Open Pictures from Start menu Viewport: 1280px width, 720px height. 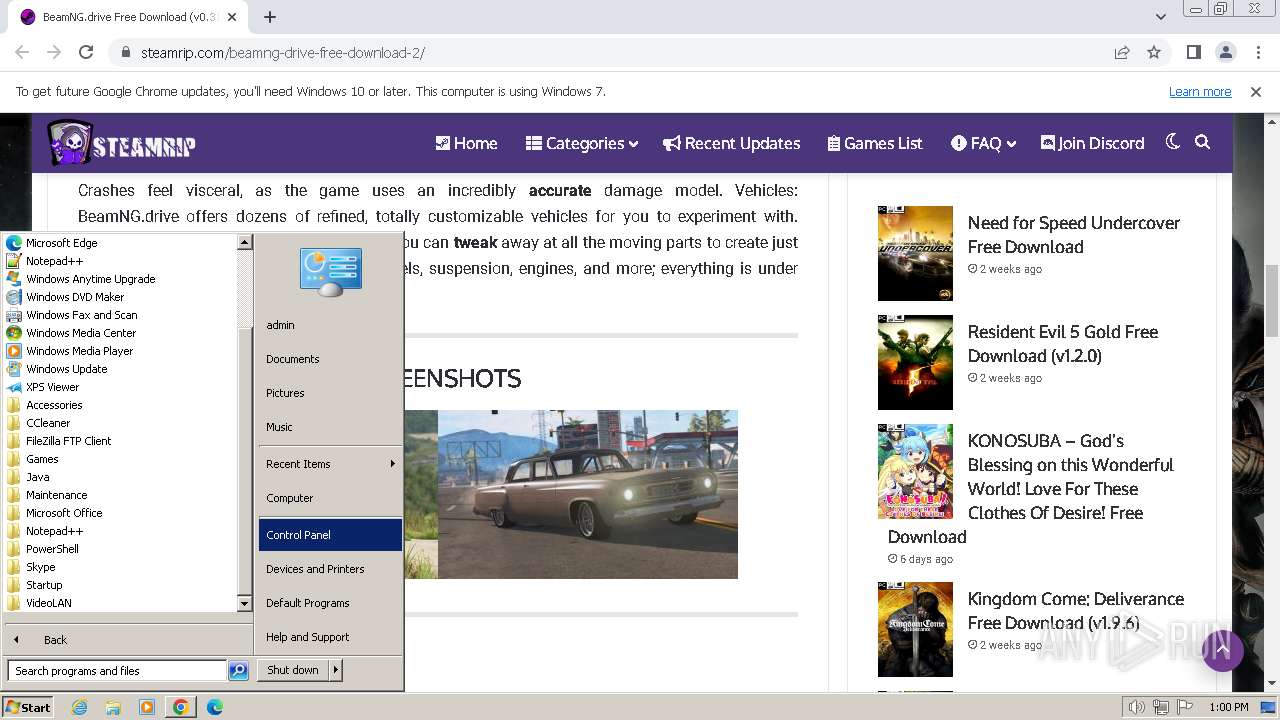[285, 393]
